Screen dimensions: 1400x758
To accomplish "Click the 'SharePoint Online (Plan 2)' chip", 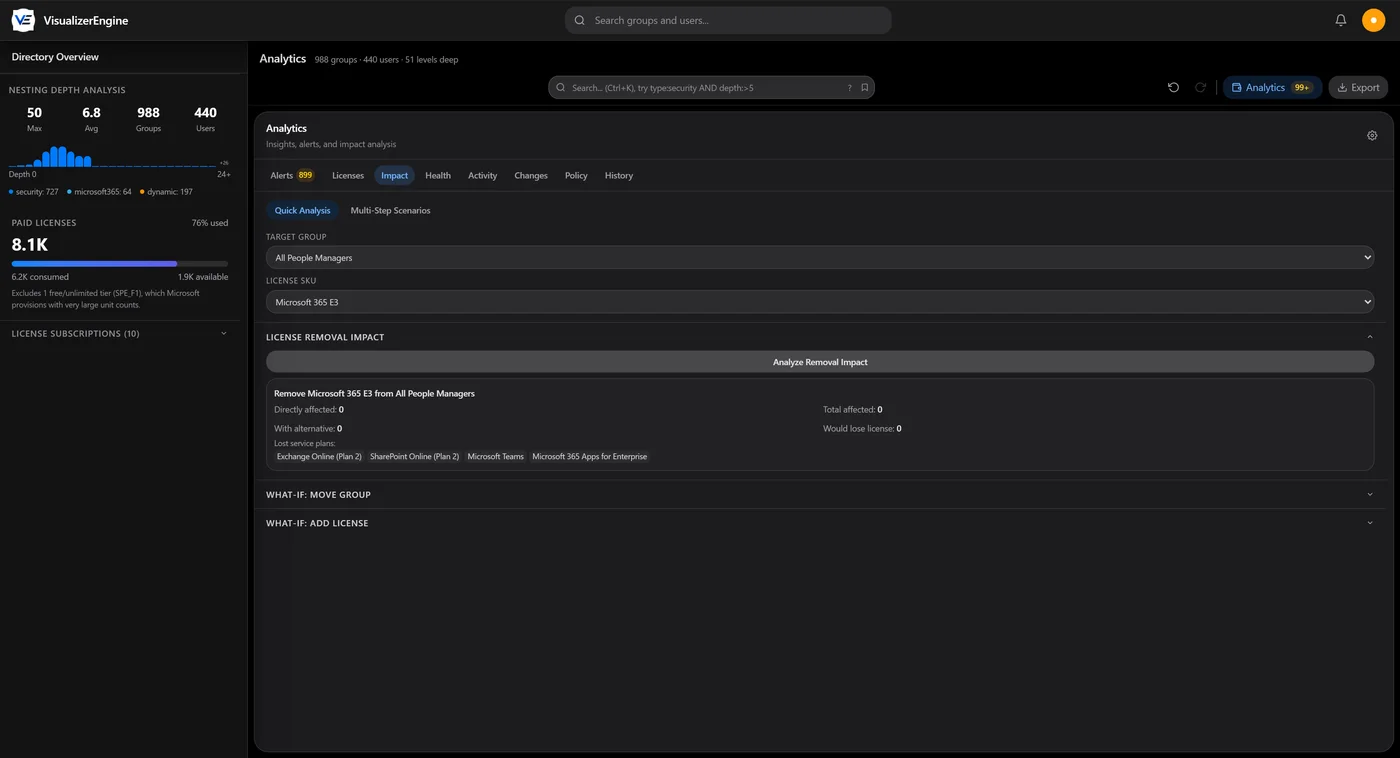I will coord(415,457).
